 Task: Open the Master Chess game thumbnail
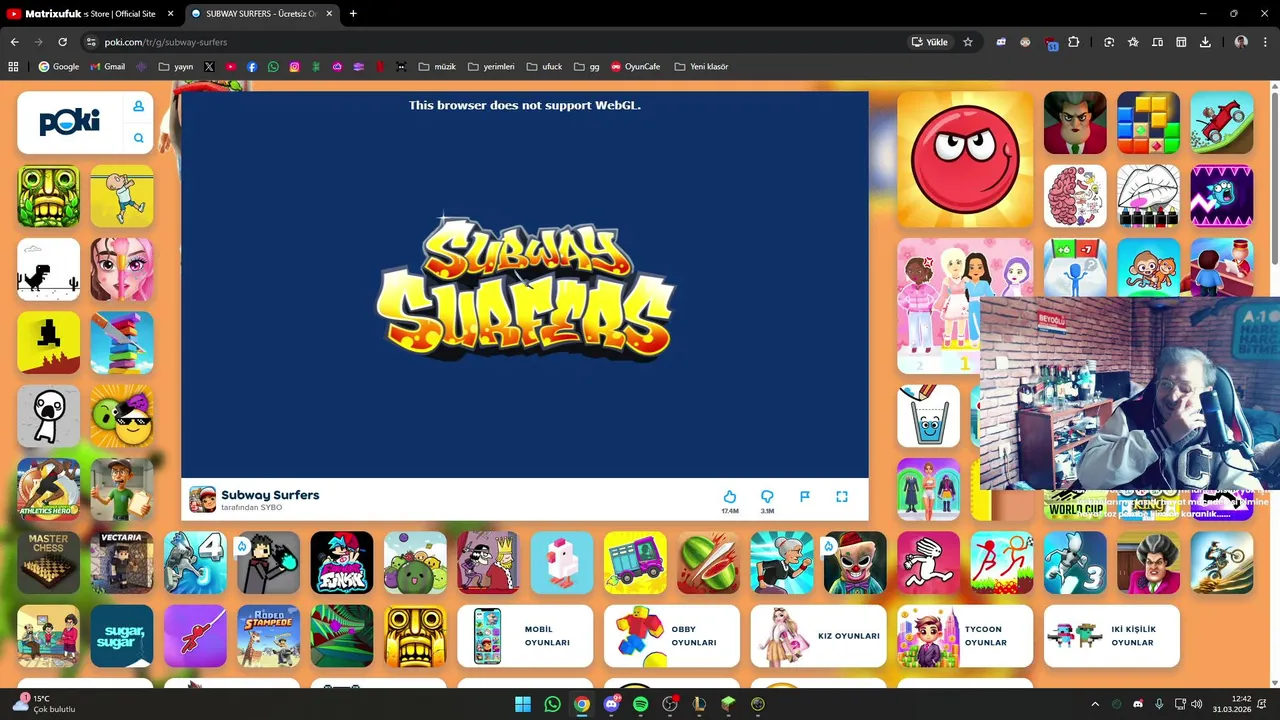(49, 562)
